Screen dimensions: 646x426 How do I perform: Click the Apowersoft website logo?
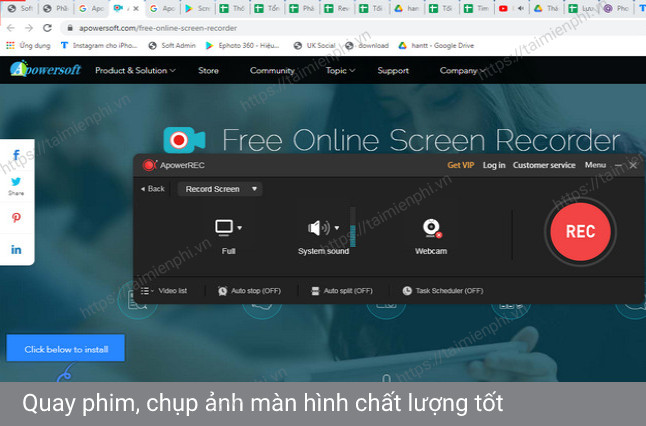[x=45, y=69]
